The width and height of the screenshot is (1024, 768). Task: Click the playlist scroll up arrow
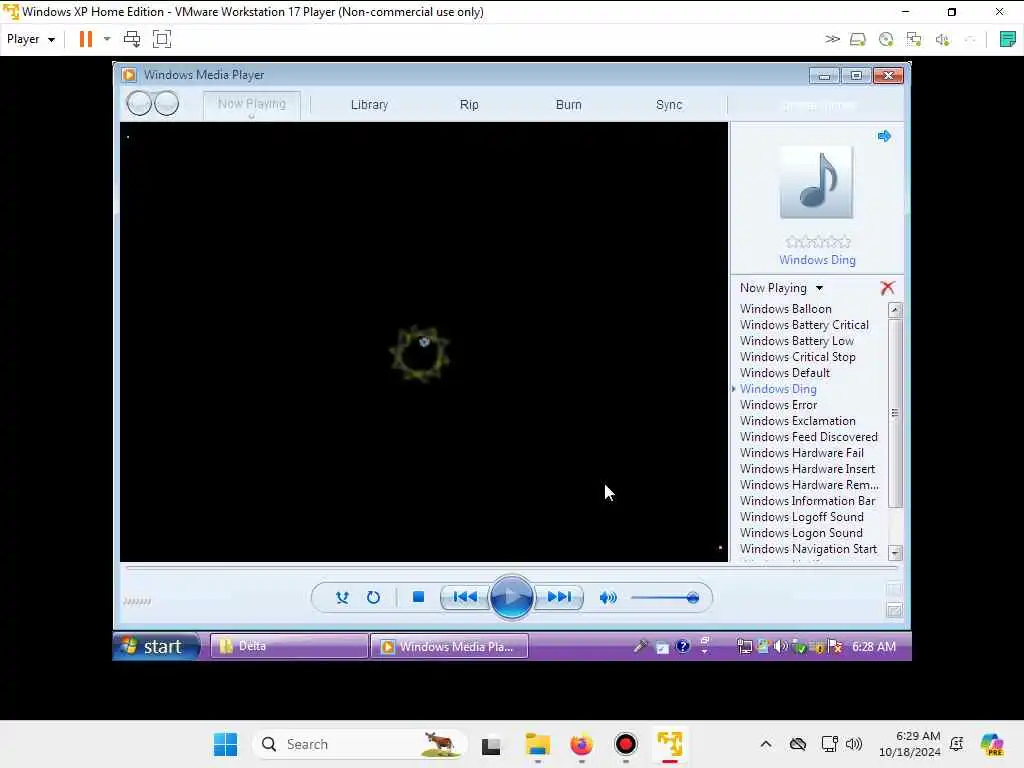tap(895, 310)
